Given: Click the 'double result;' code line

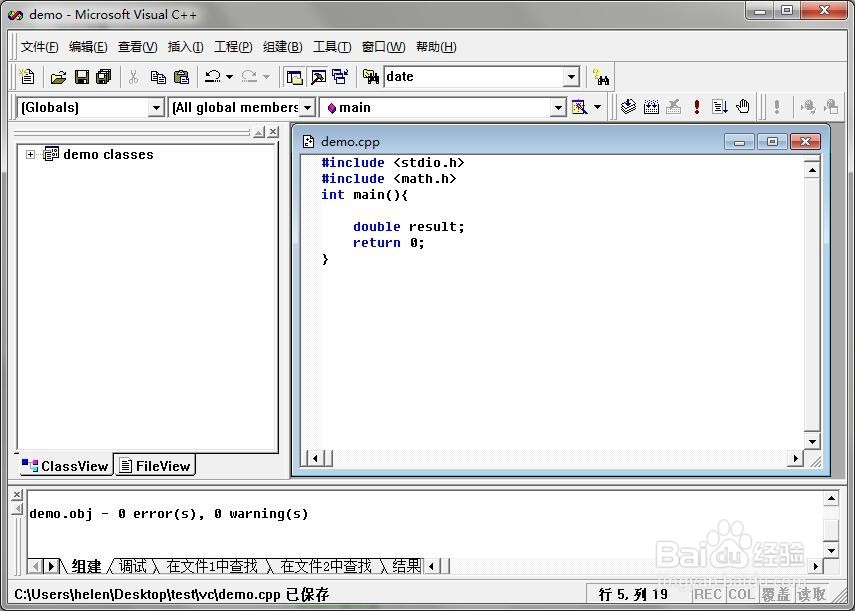Looking at the screenshot, I should (x=408, y=227).
